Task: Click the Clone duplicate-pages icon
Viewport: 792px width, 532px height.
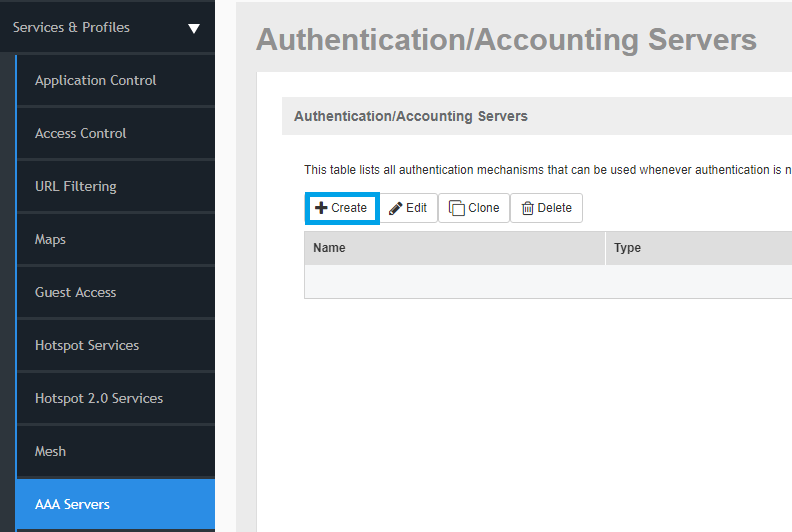Action: point(456,208)
